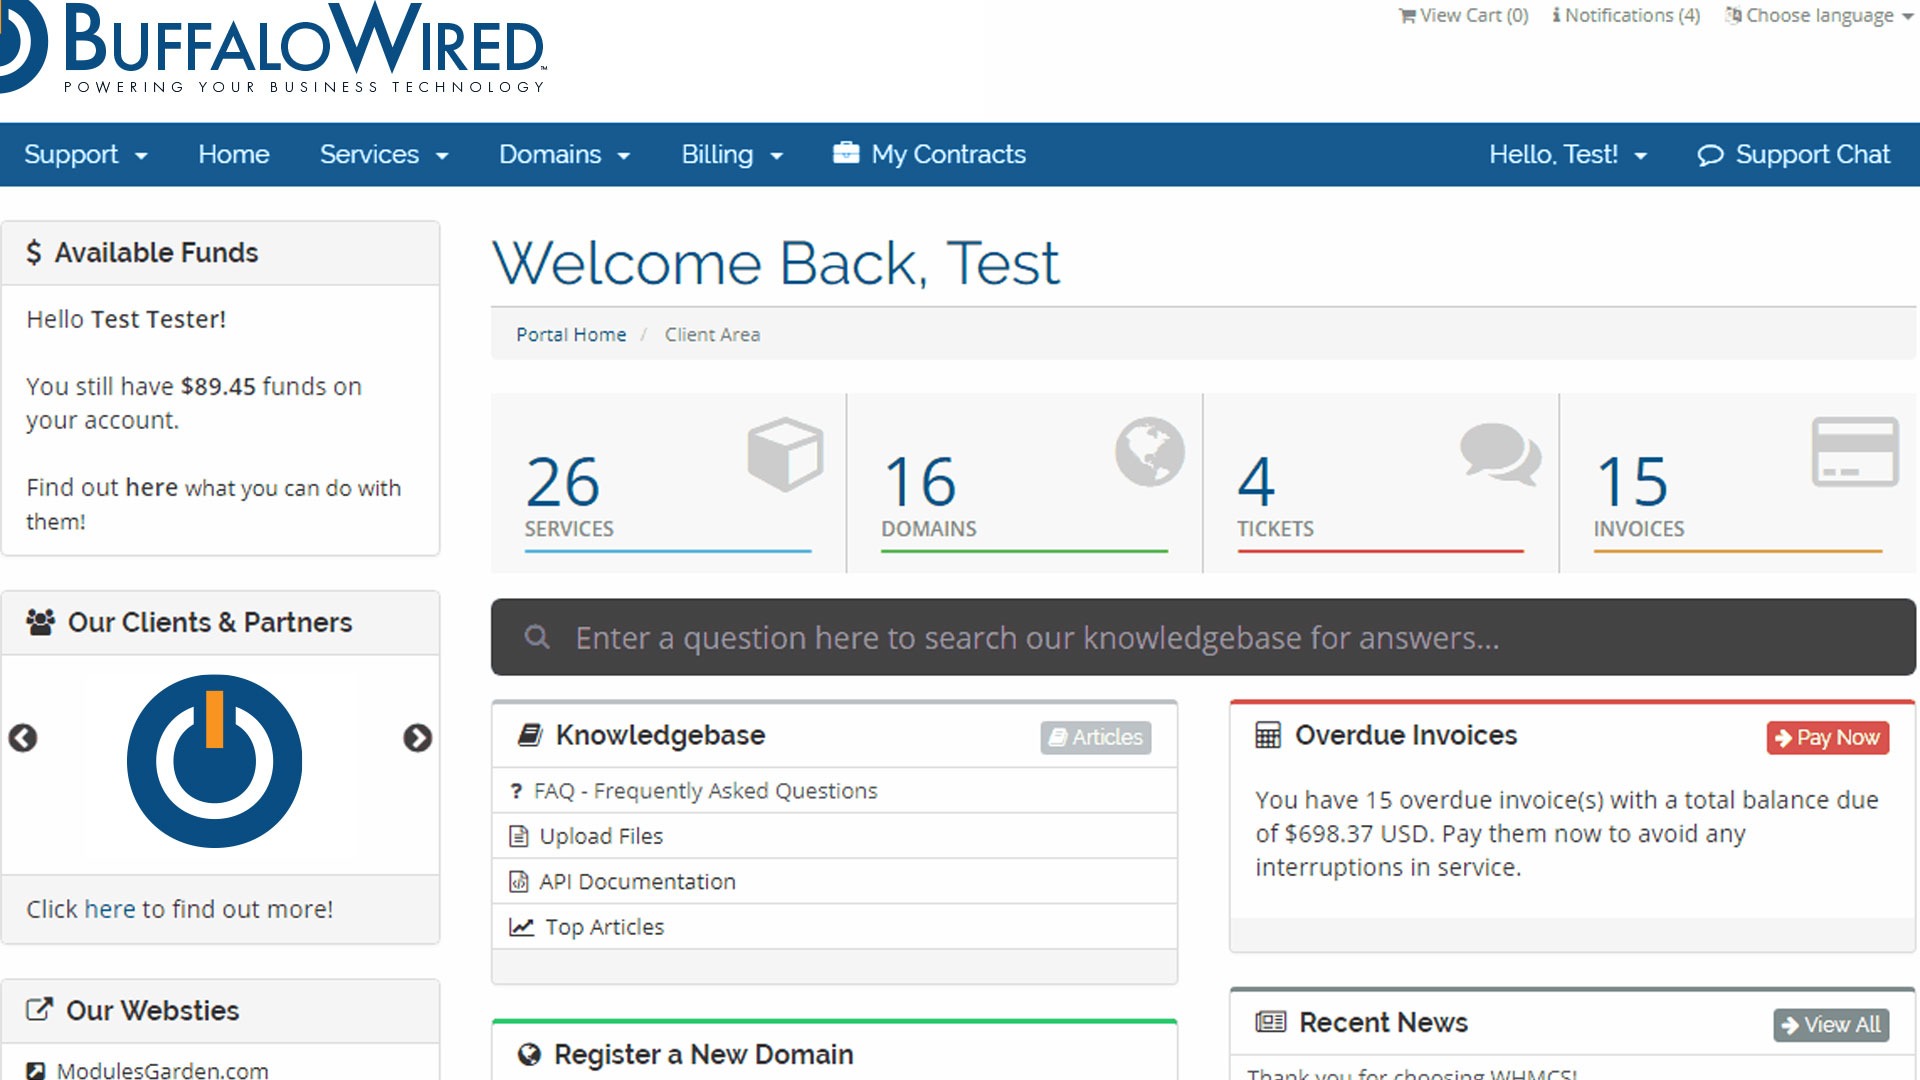Open the Support menu
This screenshot has height=1080, width=1920.
coord(84,154)
